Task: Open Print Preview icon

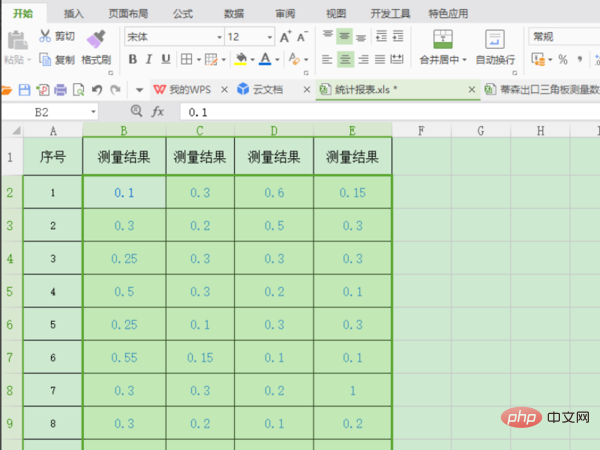Action: (78, 90)
